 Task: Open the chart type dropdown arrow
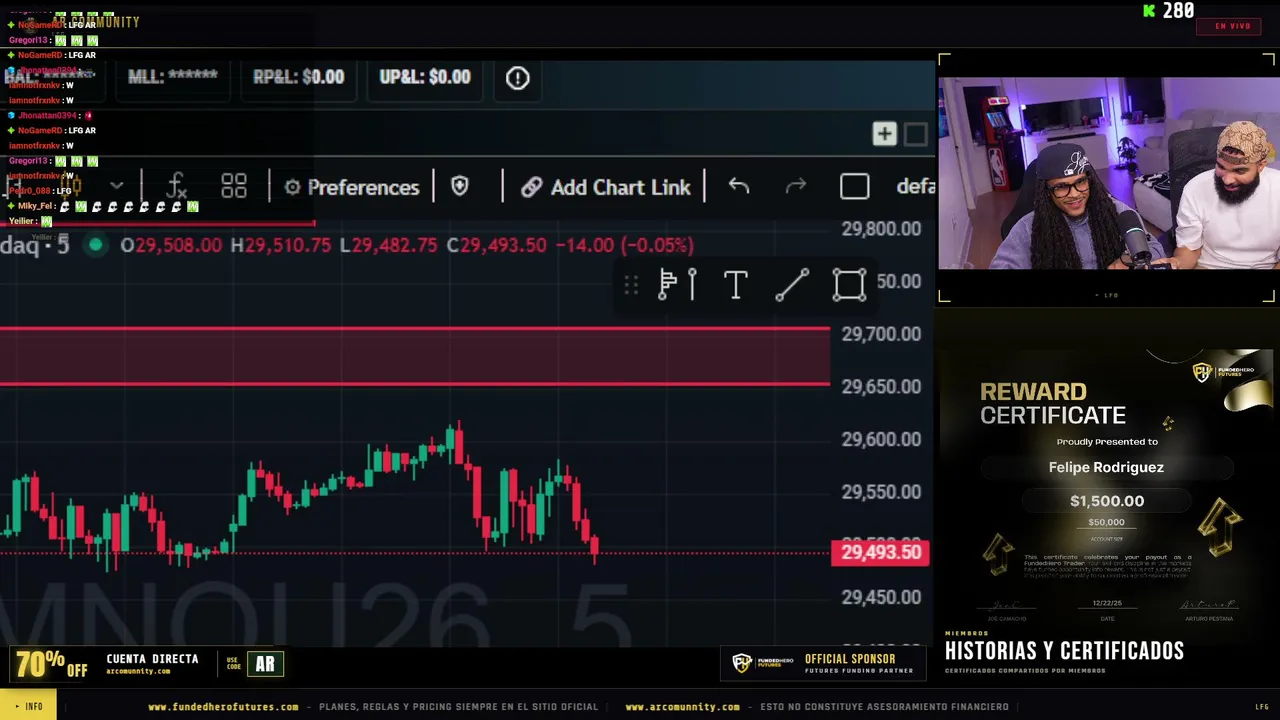click(x=117, y=186)
